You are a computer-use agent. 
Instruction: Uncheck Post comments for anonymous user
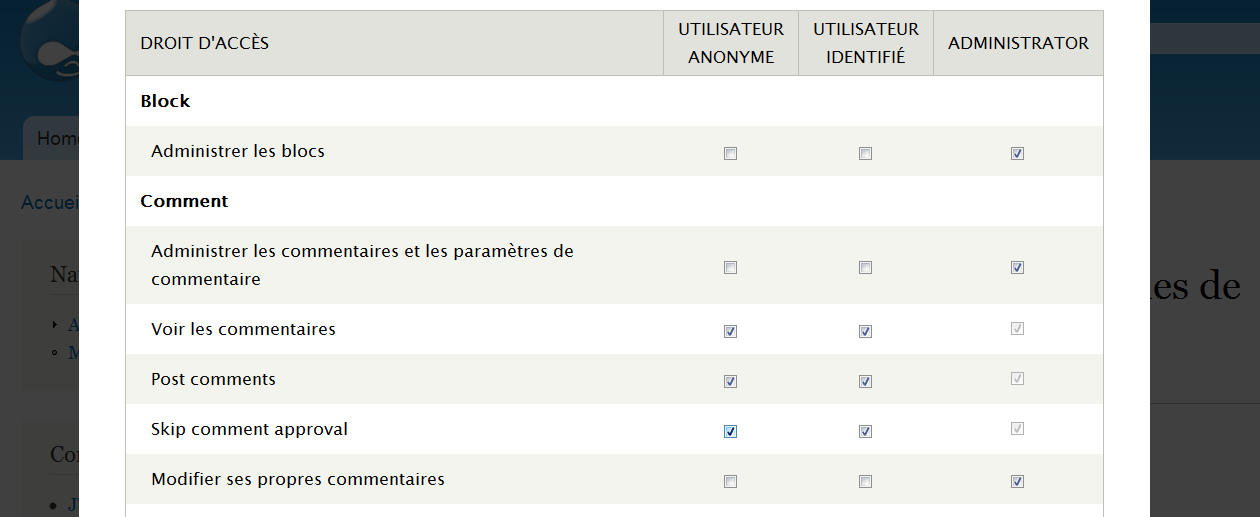pos(730,382)
